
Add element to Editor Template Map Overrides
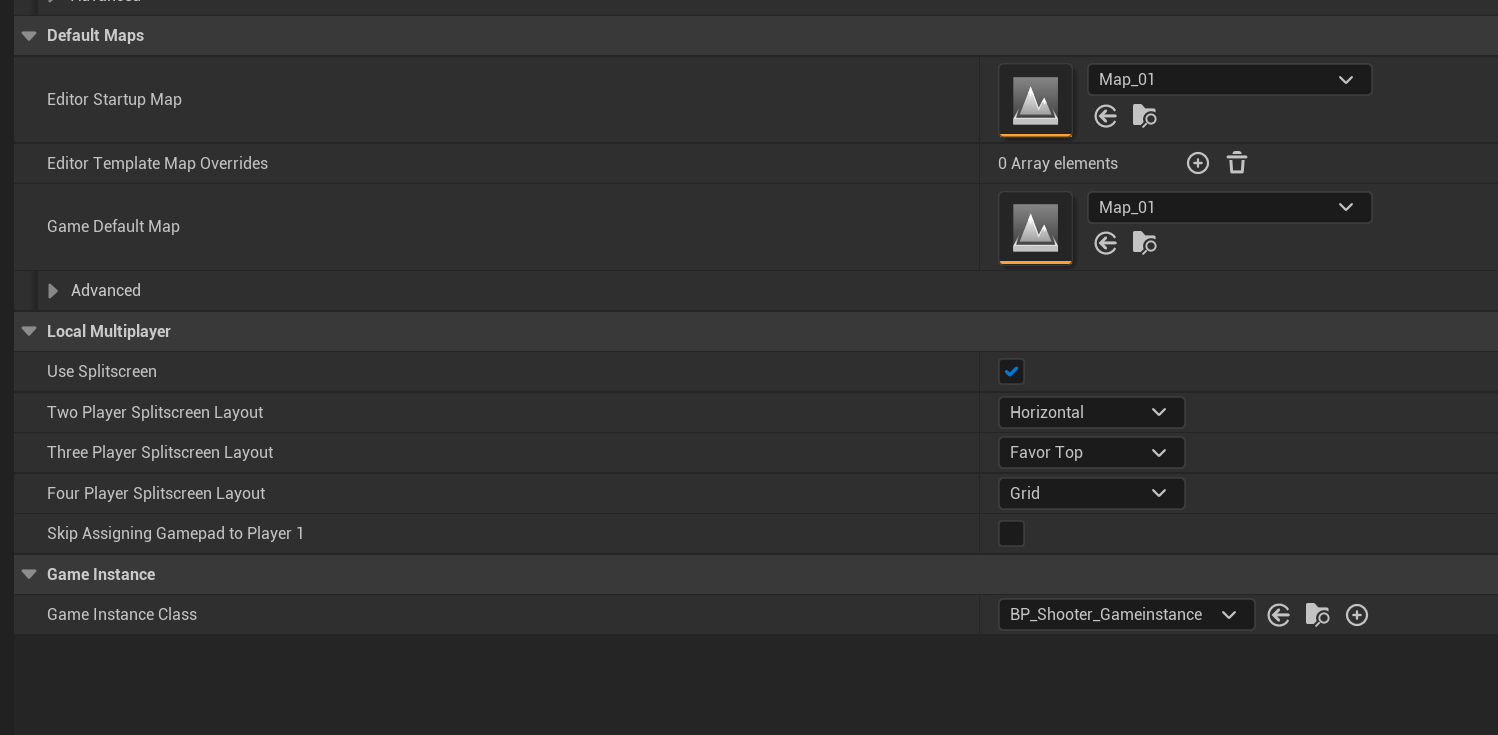coord(1197,163)
